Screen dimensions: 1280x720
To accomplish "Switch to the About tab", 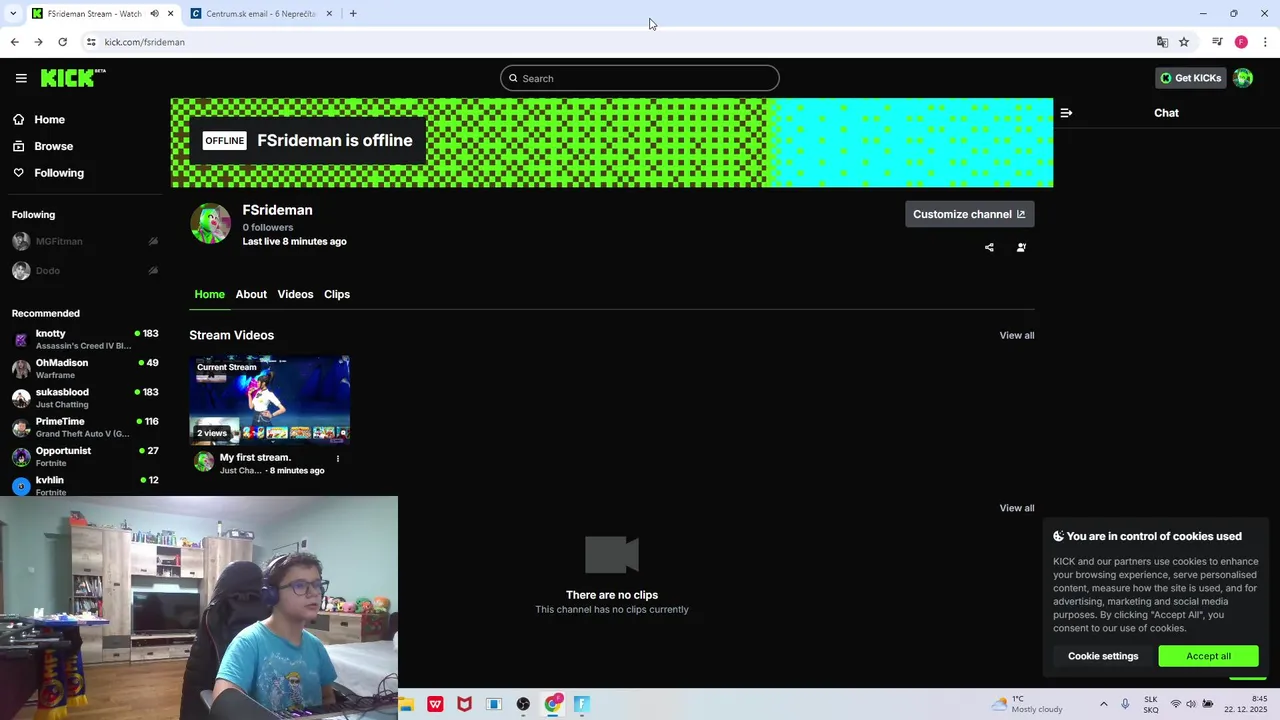I will [251, 294].
